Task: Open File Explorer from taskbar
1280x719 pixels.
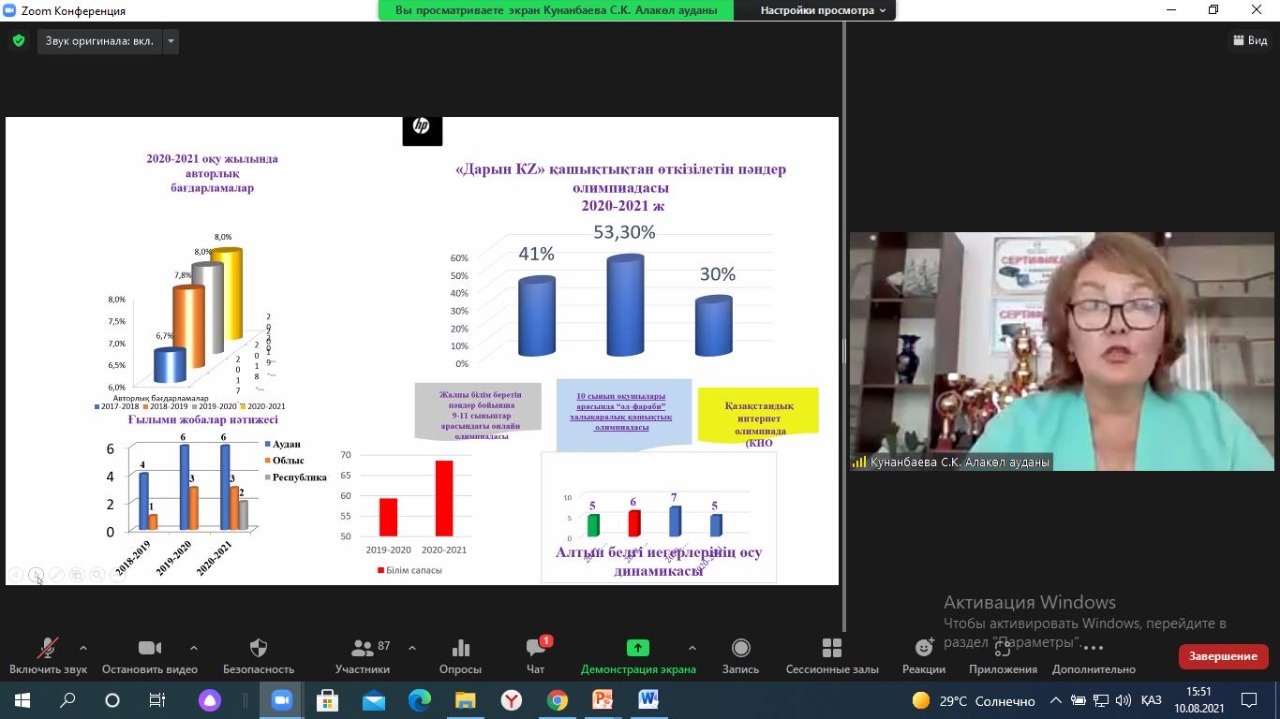Action: (x=465, y=700)
